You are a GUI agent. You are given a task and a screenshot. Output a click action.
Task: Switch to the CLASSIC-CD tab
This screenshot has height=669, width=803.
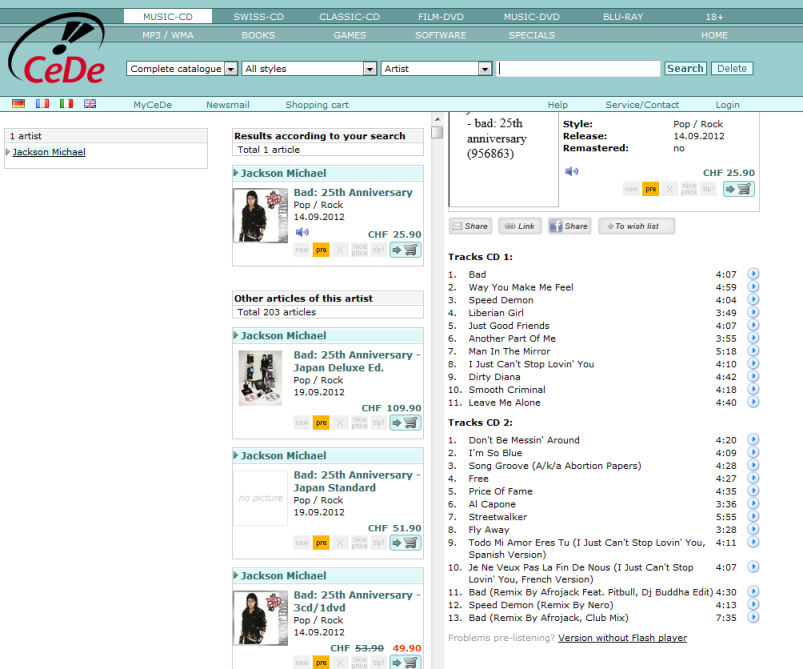[349, 16]
